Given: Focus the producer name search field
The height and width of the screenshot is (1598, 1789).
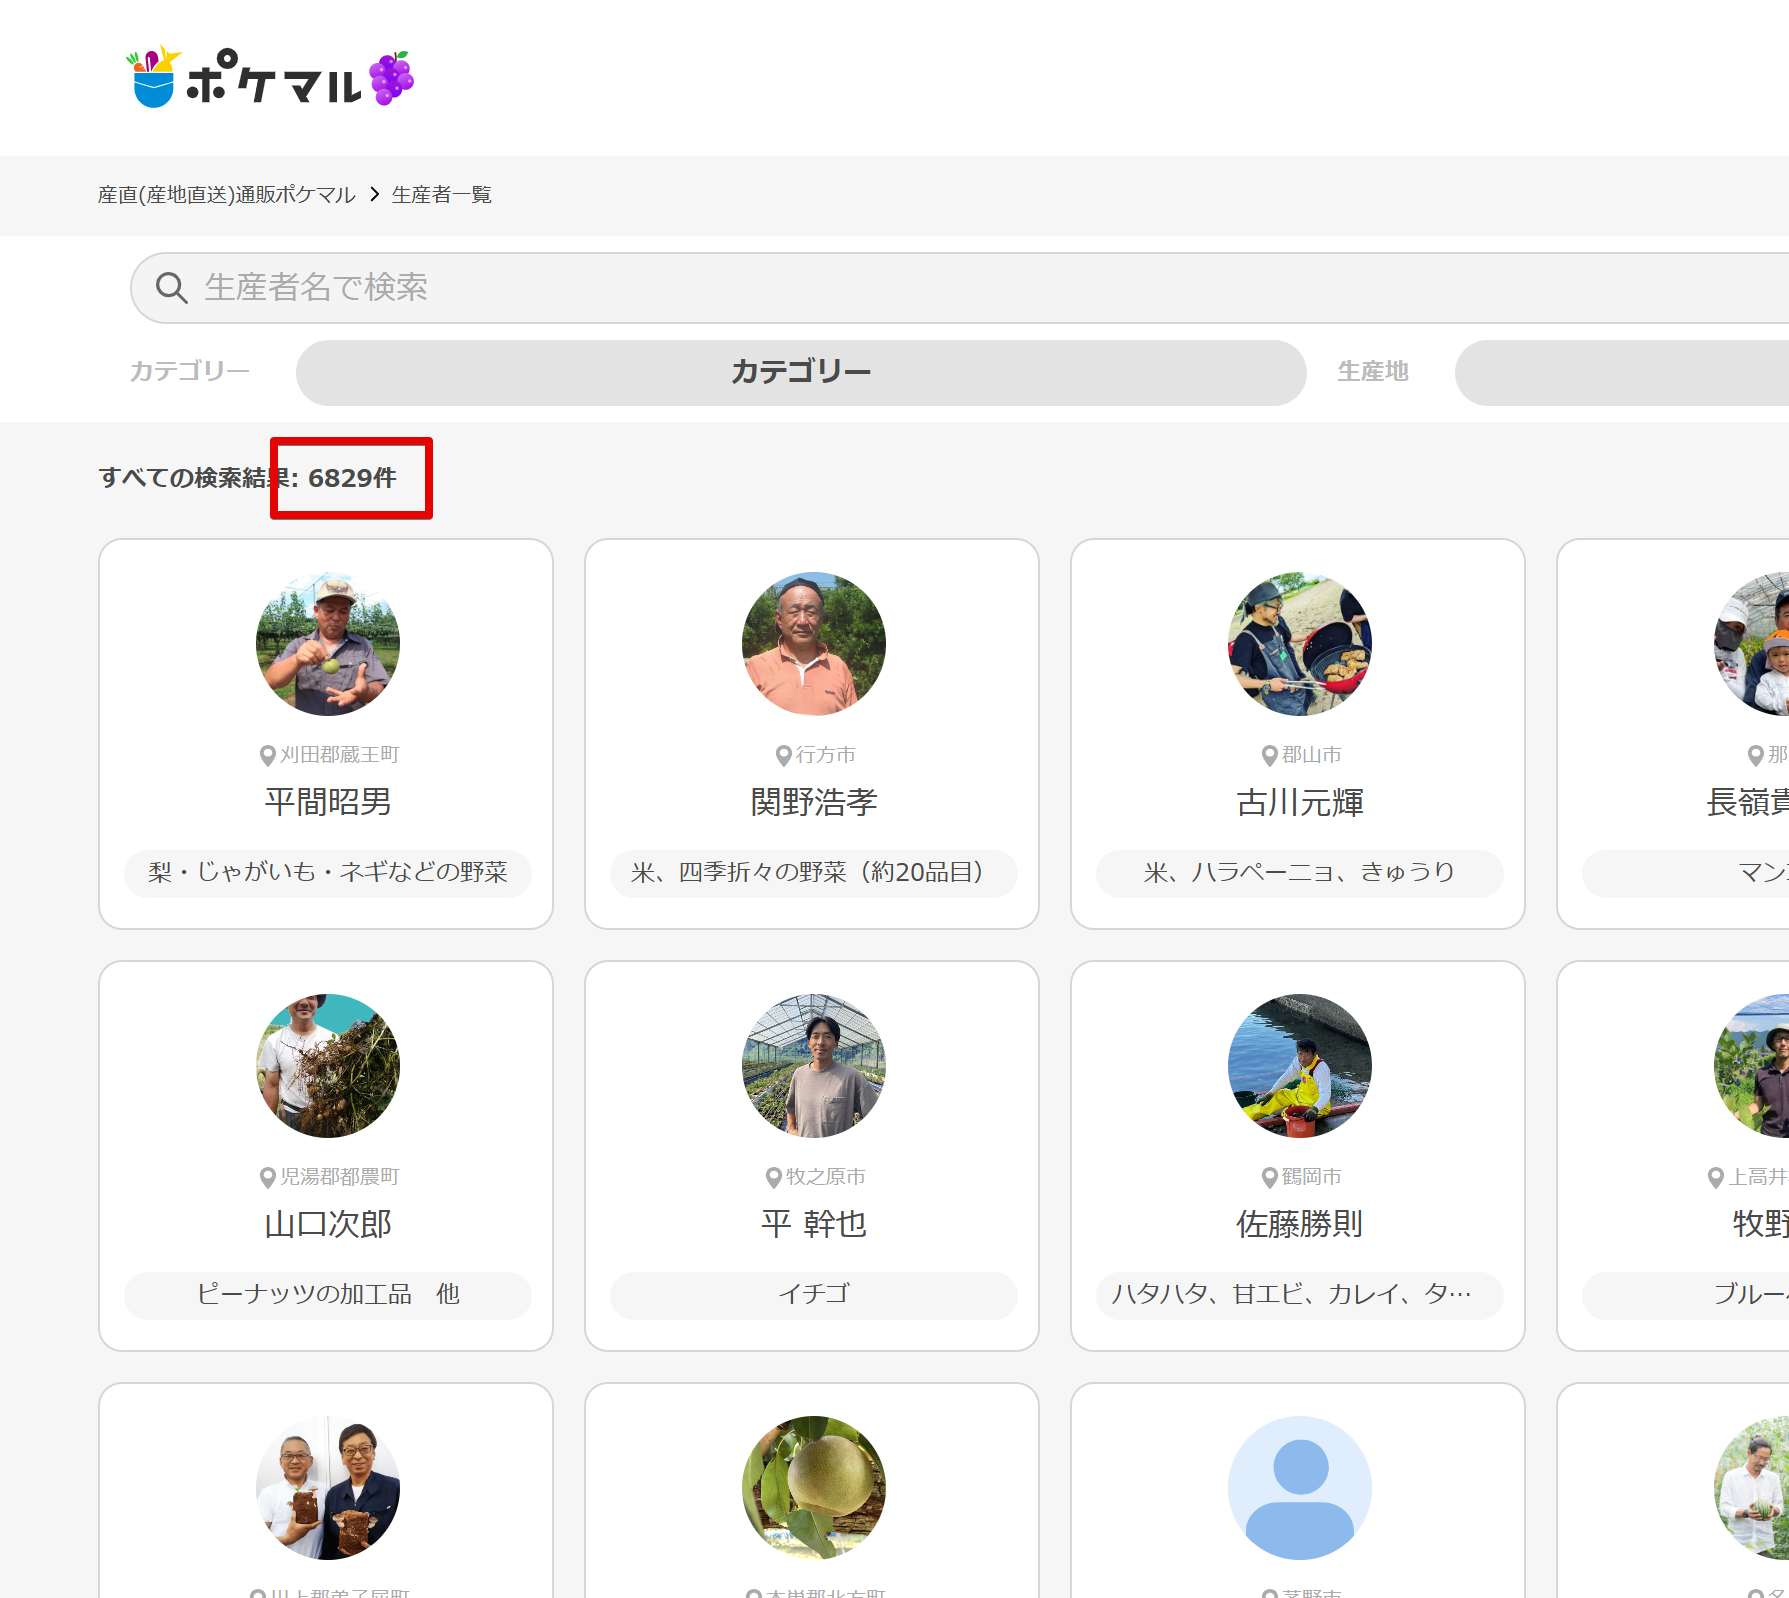Looking at the screenshot, I should (960, 288).
